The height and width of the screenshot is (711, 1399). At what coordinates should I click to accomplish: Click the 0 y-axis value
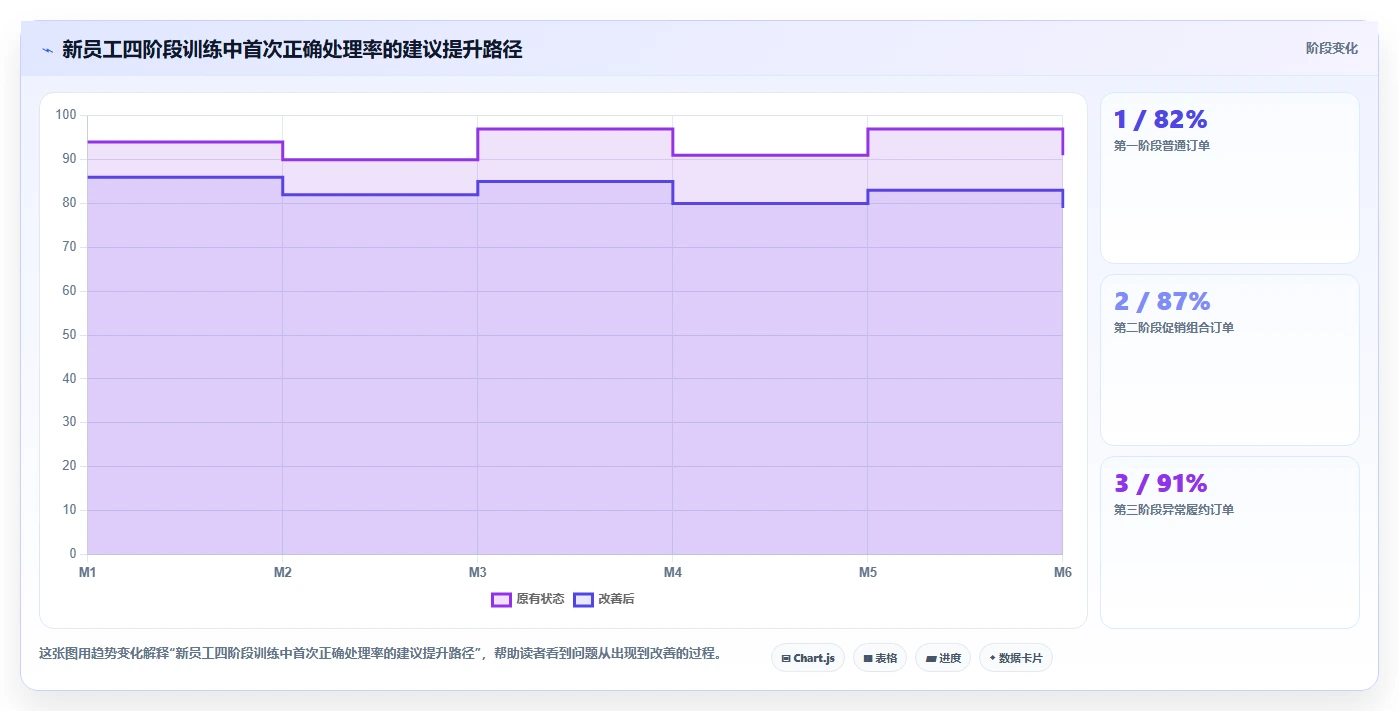click(x=73, y=554)
